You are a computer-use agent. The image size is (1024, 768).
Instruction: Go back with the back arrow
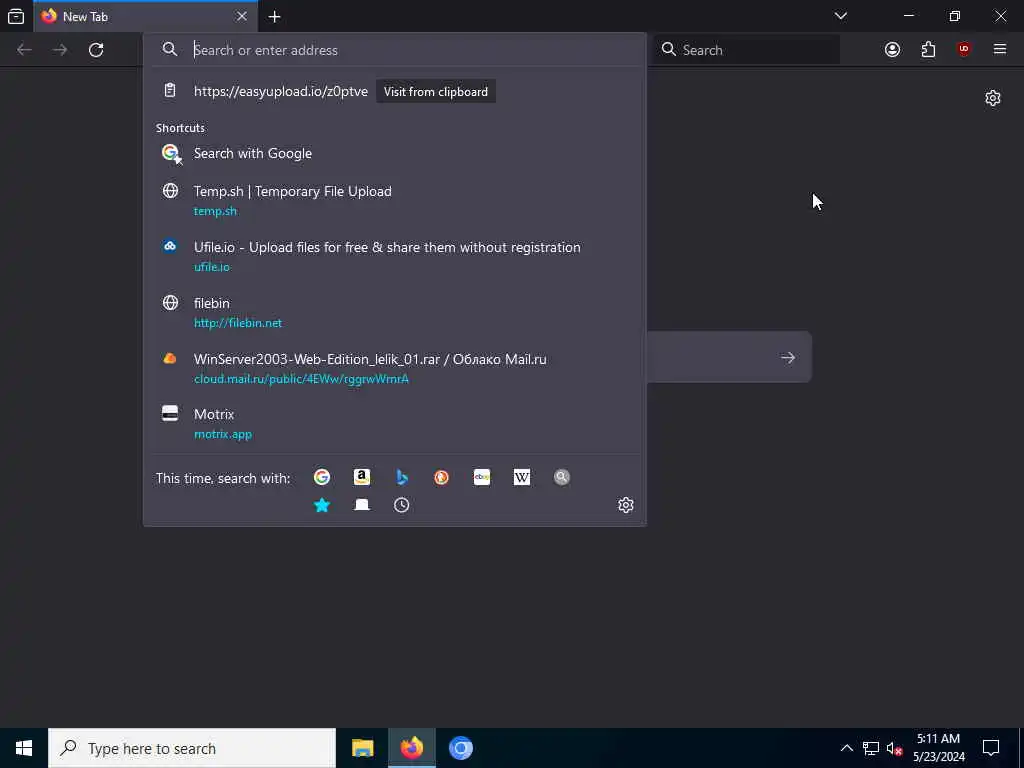(24, 50)
